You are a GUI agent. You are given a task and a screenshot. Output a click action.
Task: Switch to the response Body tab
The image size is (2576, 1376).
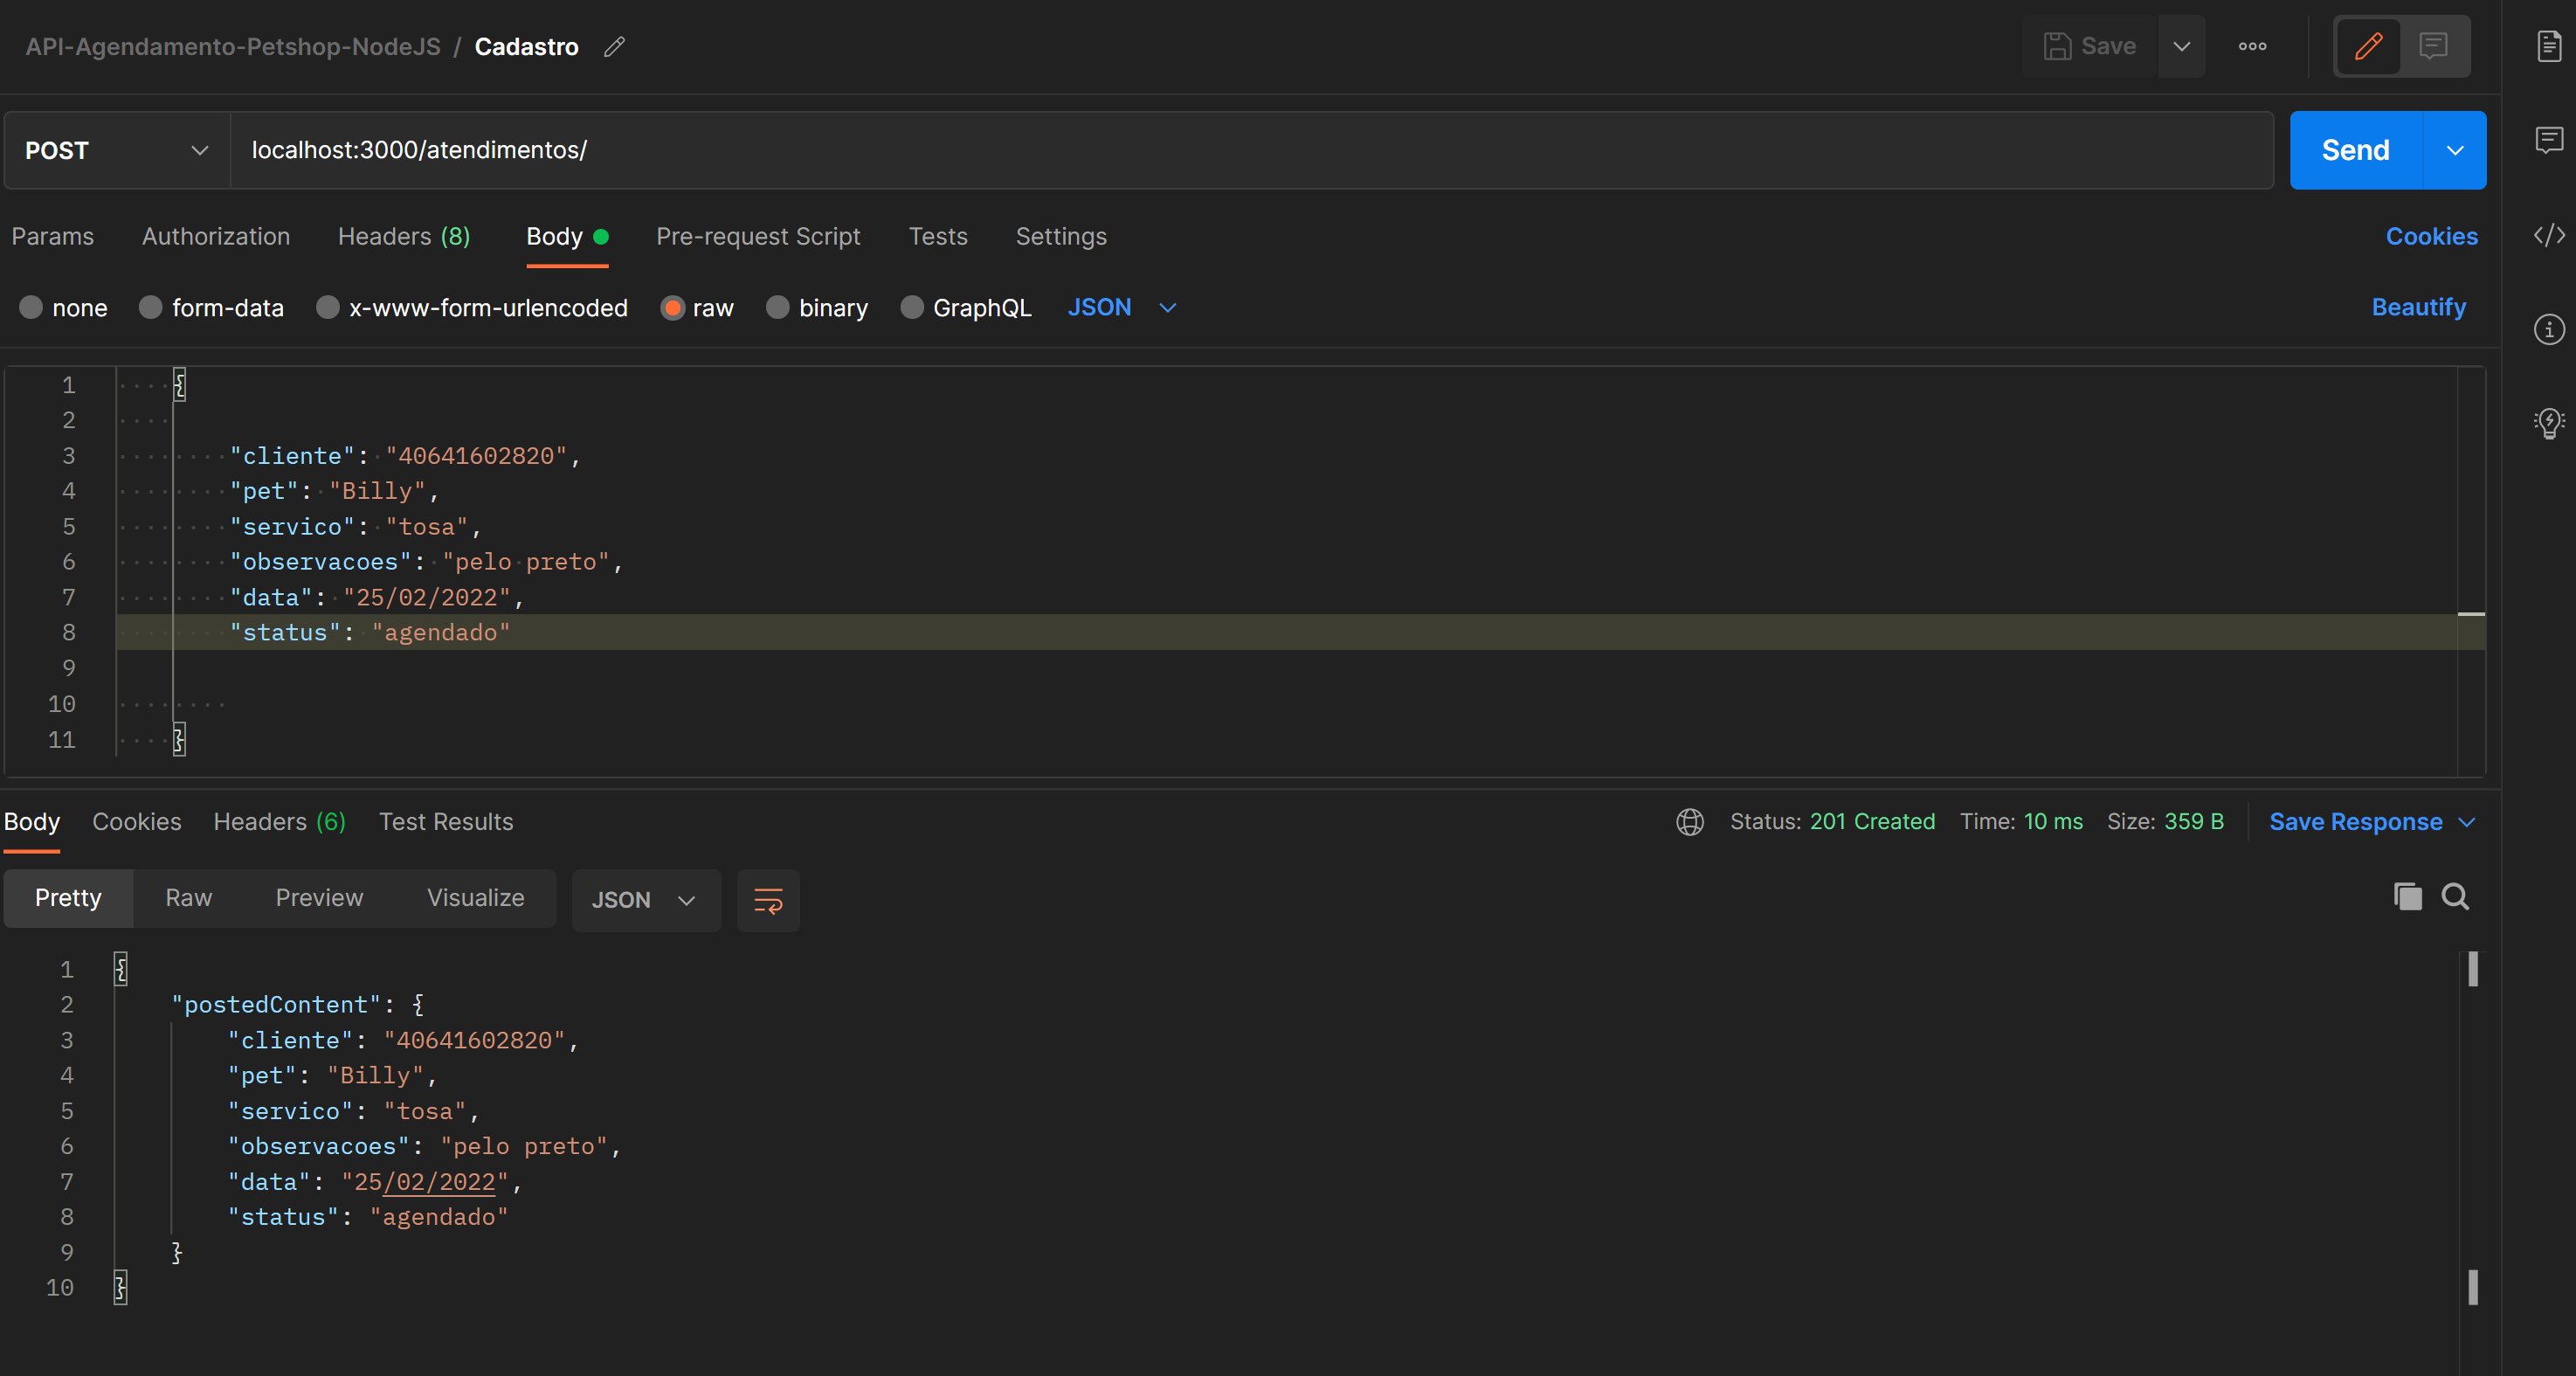pyautogui.click(x=32, y=822)
